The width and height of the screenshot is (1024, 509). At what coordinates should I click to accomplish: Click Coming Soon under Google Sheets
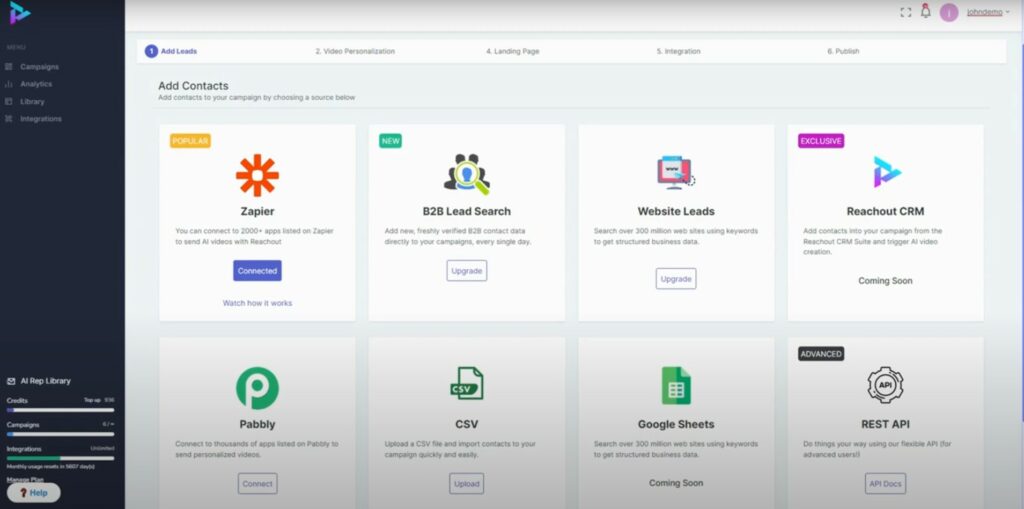(x=676, y=483)
